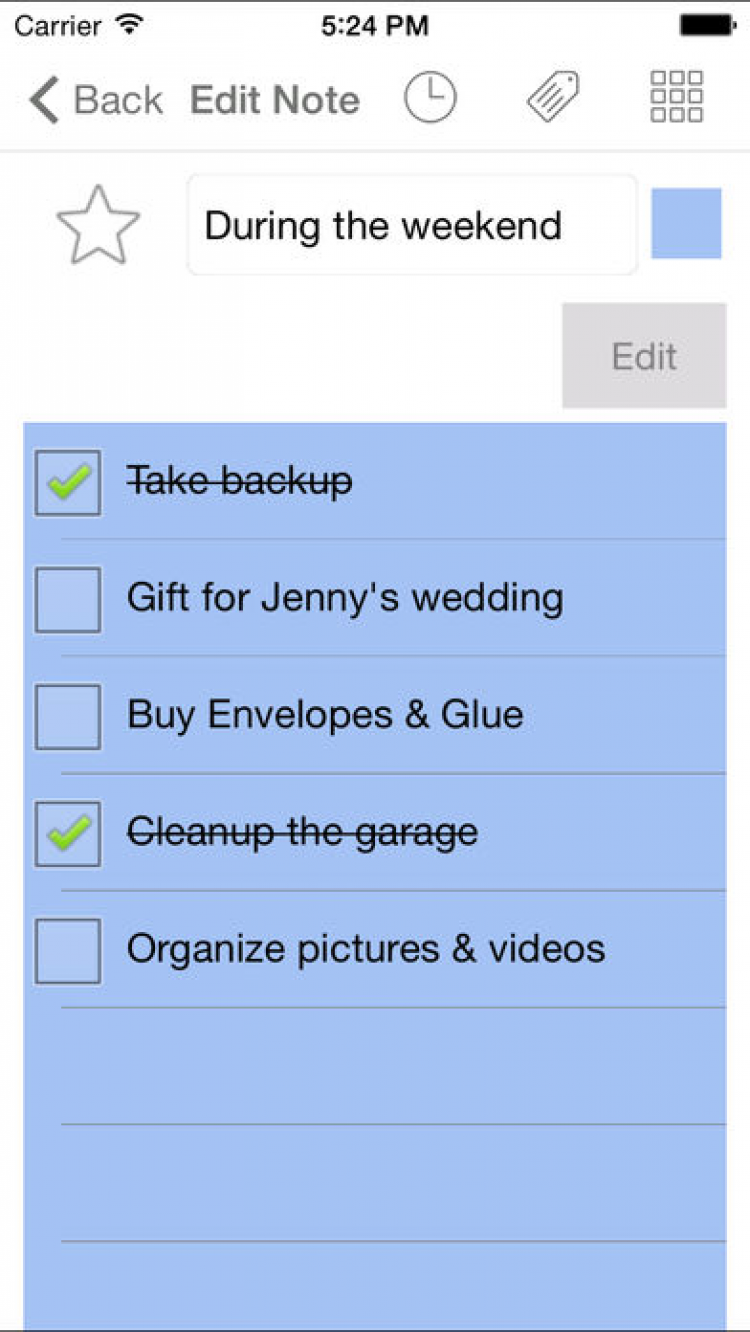
Task: Go back using the Back label
Action: 118,100
